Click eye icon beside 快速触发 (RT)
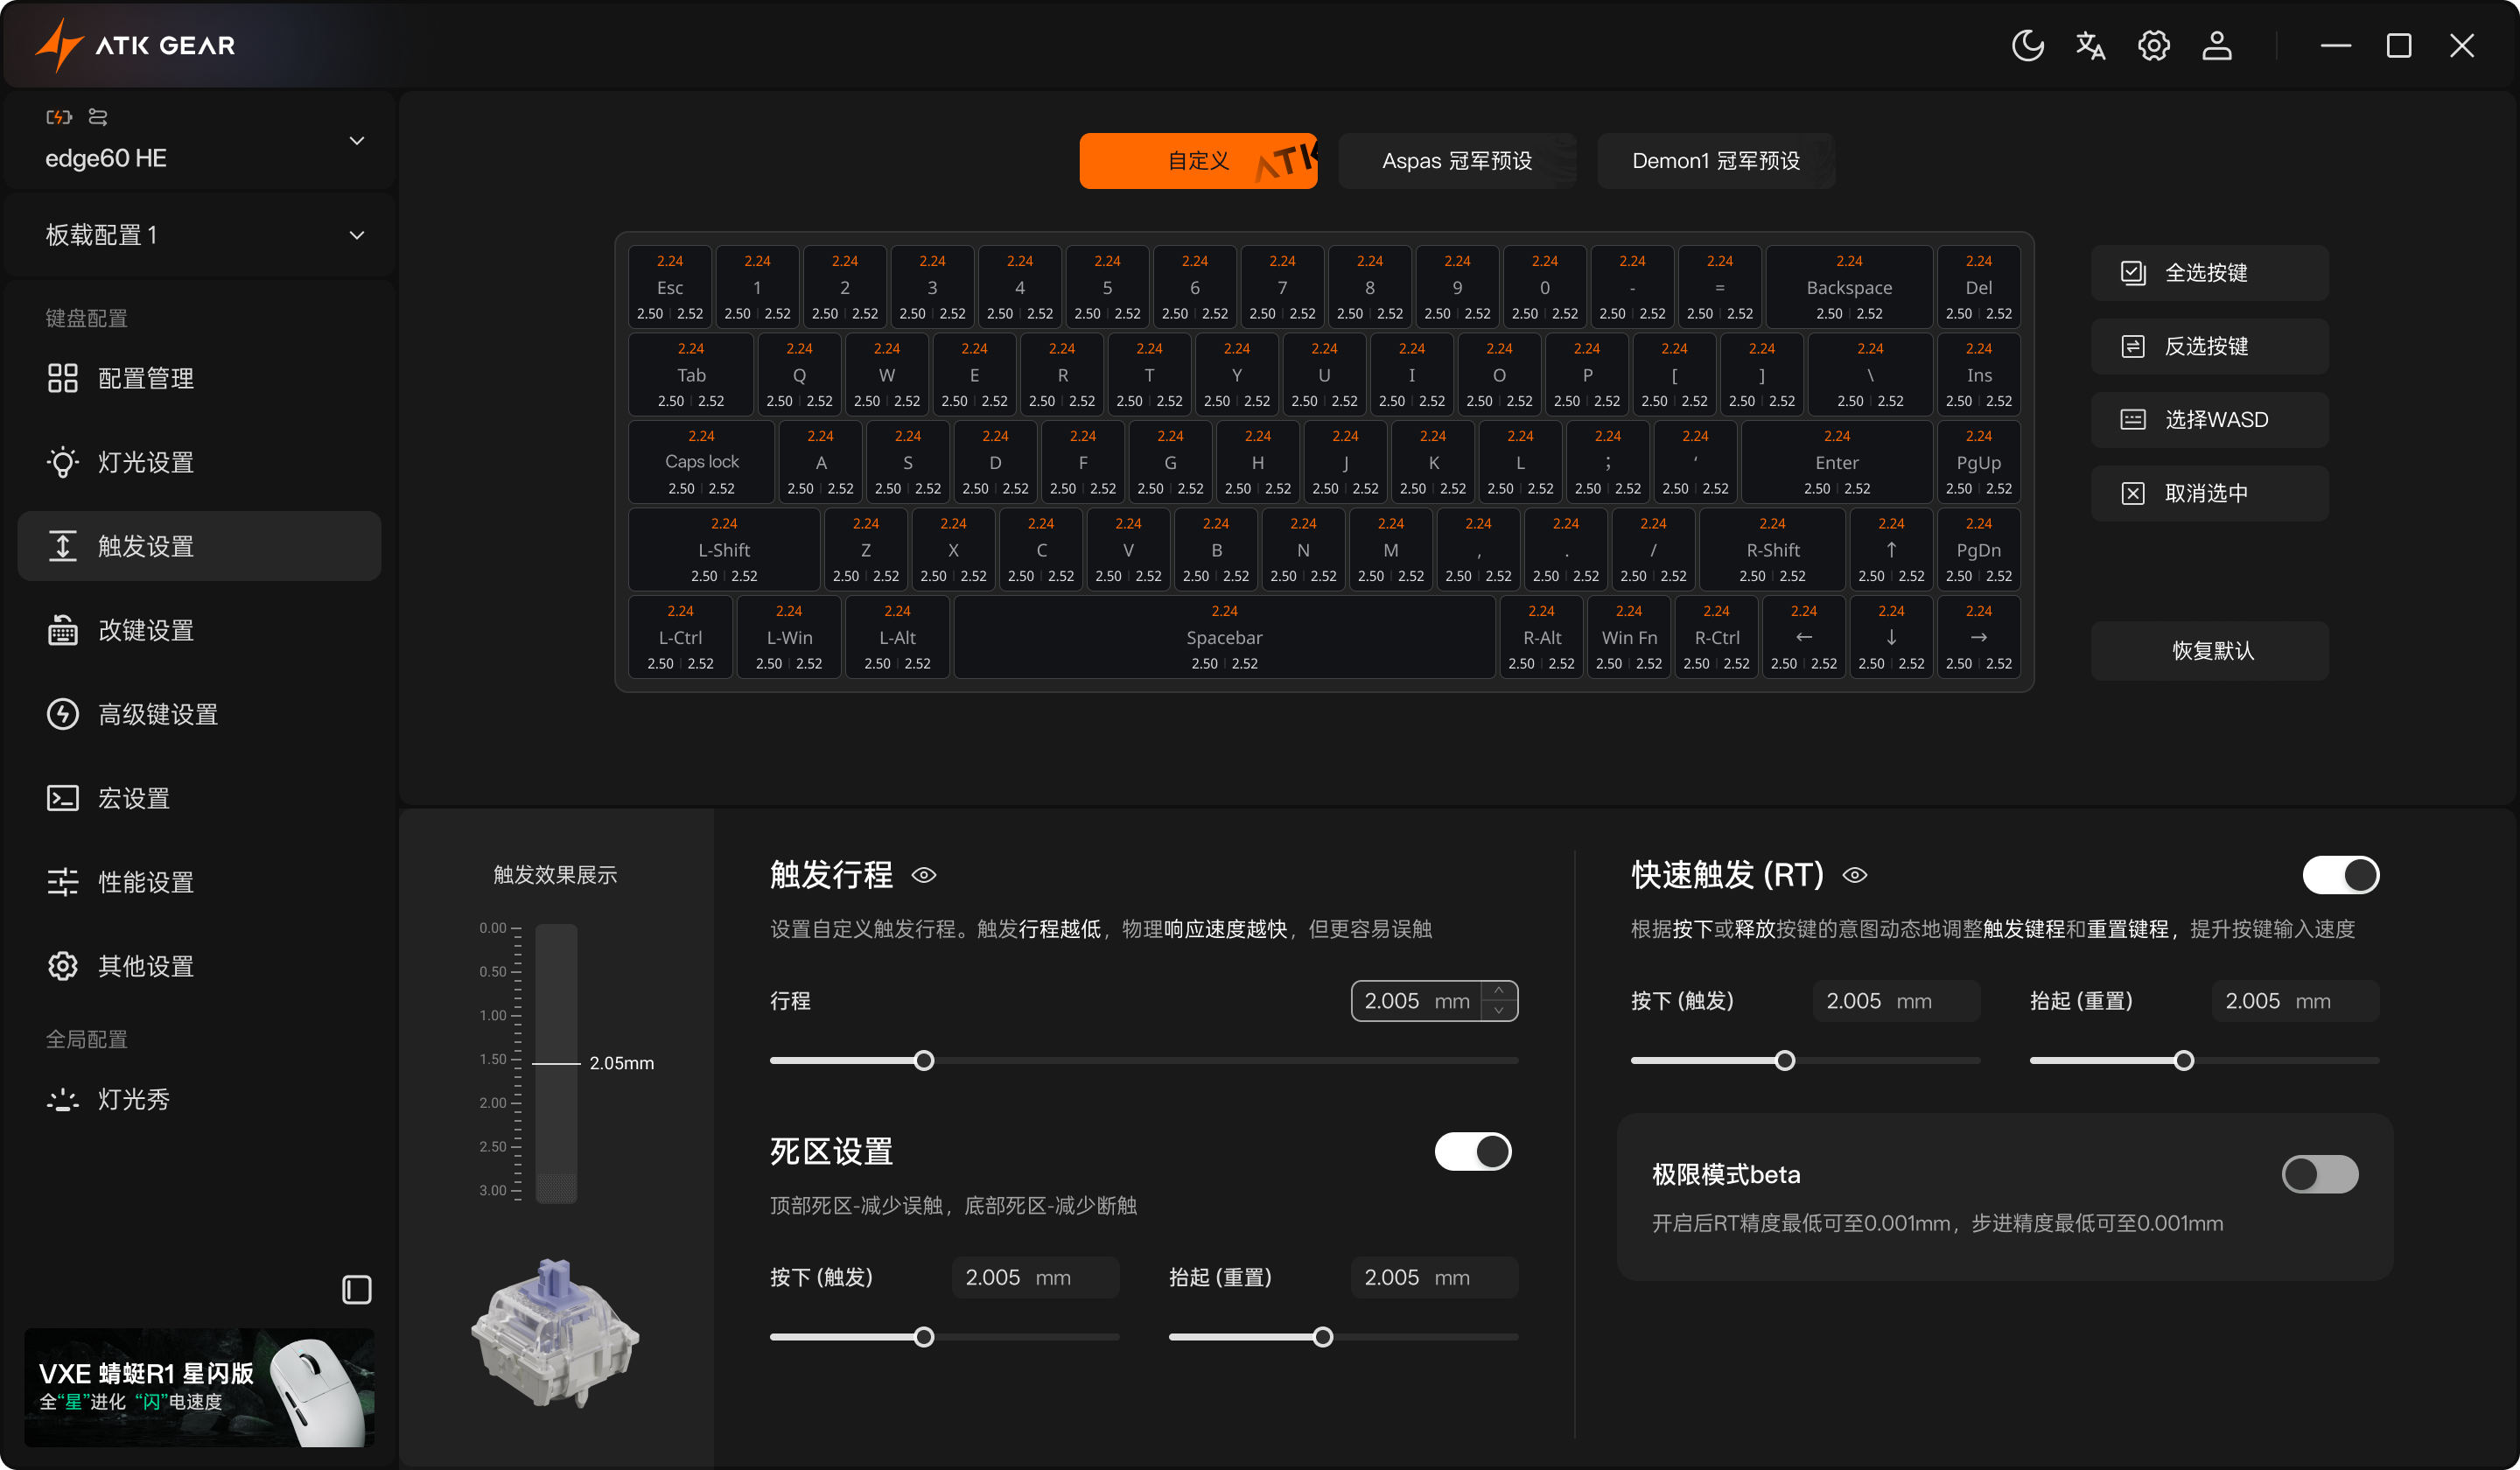The image size is (2520, 1470). (1855, 875)
